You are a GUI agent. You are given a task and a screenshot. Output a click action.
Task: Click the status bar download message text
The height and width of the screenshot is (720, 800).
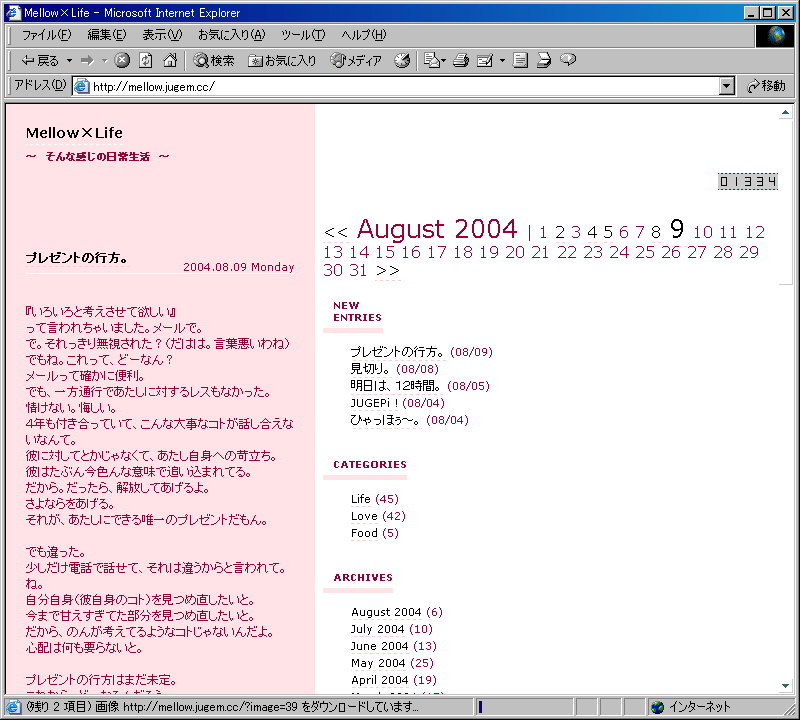click(222, 707)
